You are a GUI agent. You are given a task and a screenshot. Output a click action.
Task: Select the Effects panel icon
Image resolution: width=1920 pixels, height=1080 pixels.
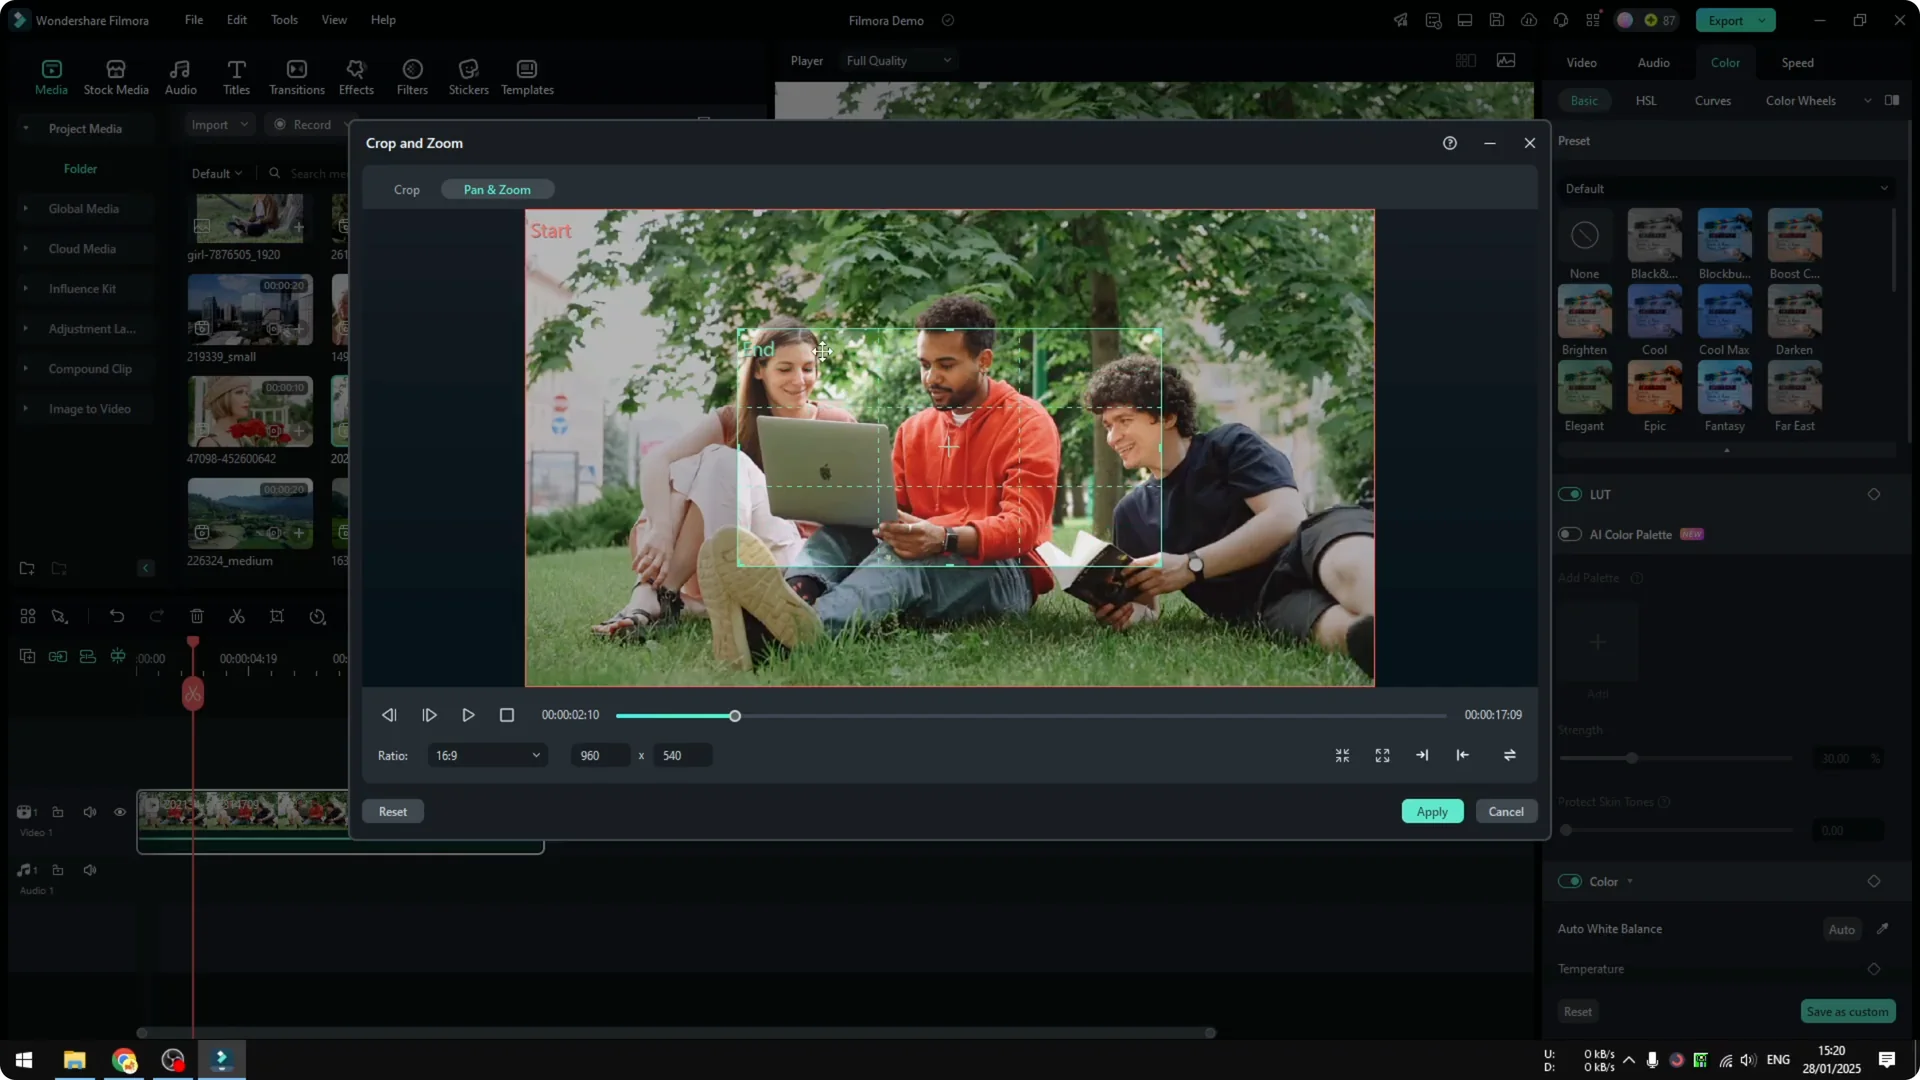pyautogui.click(x=356, y=76)
